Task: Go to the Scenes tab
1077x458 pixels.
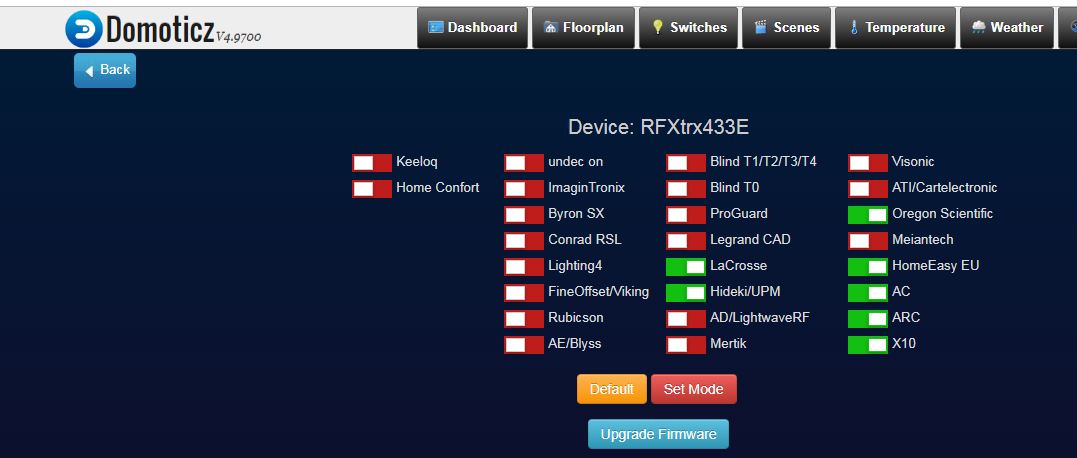Action: 786,27
